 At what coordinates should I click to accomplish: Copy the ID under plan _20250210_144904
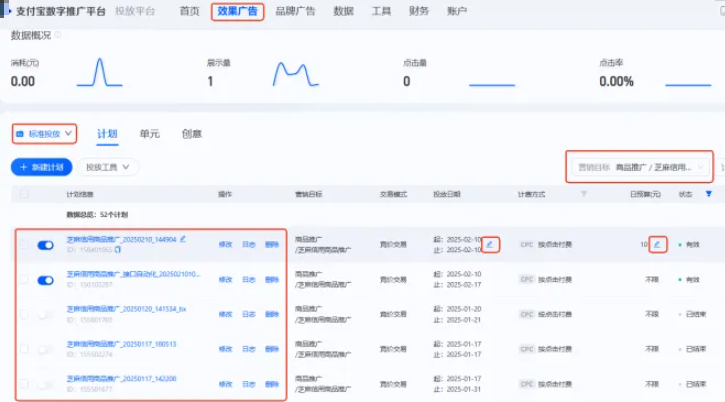(118, 250)
